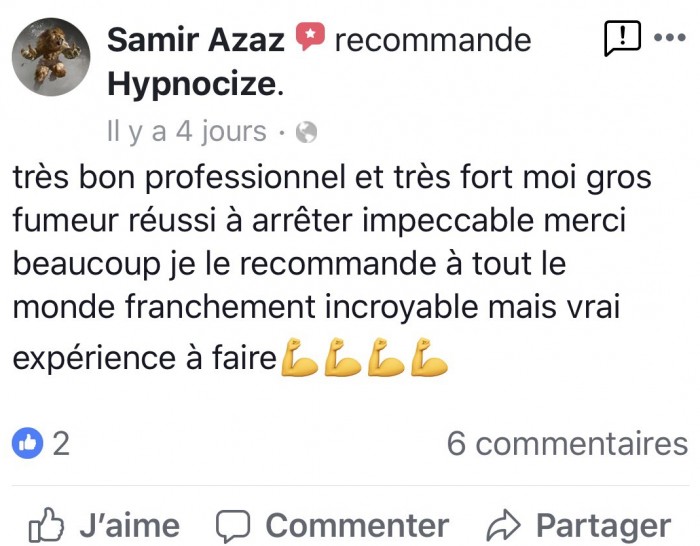Screen dimensions: 700x546
Task: Like the post with J'aime
Action: coord(104,525)
